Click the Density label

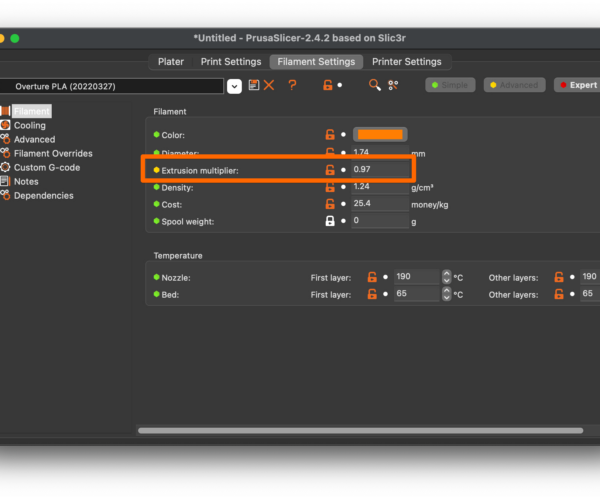pos(177,188)
